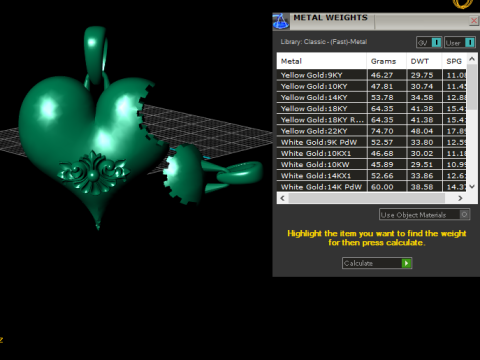Click the 30.74 DWT value
Screen dimensions: 480x360
[422, 87]
